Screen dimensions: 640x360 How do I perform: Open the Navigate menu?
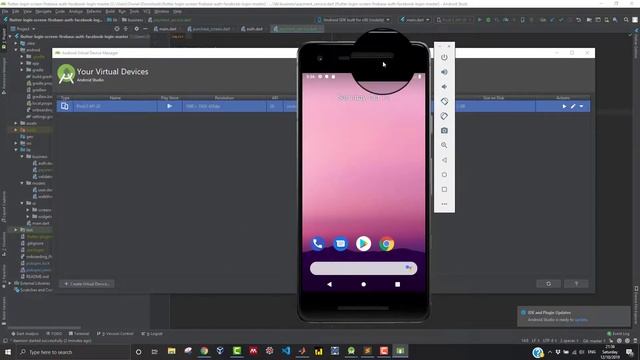(43, 11)
